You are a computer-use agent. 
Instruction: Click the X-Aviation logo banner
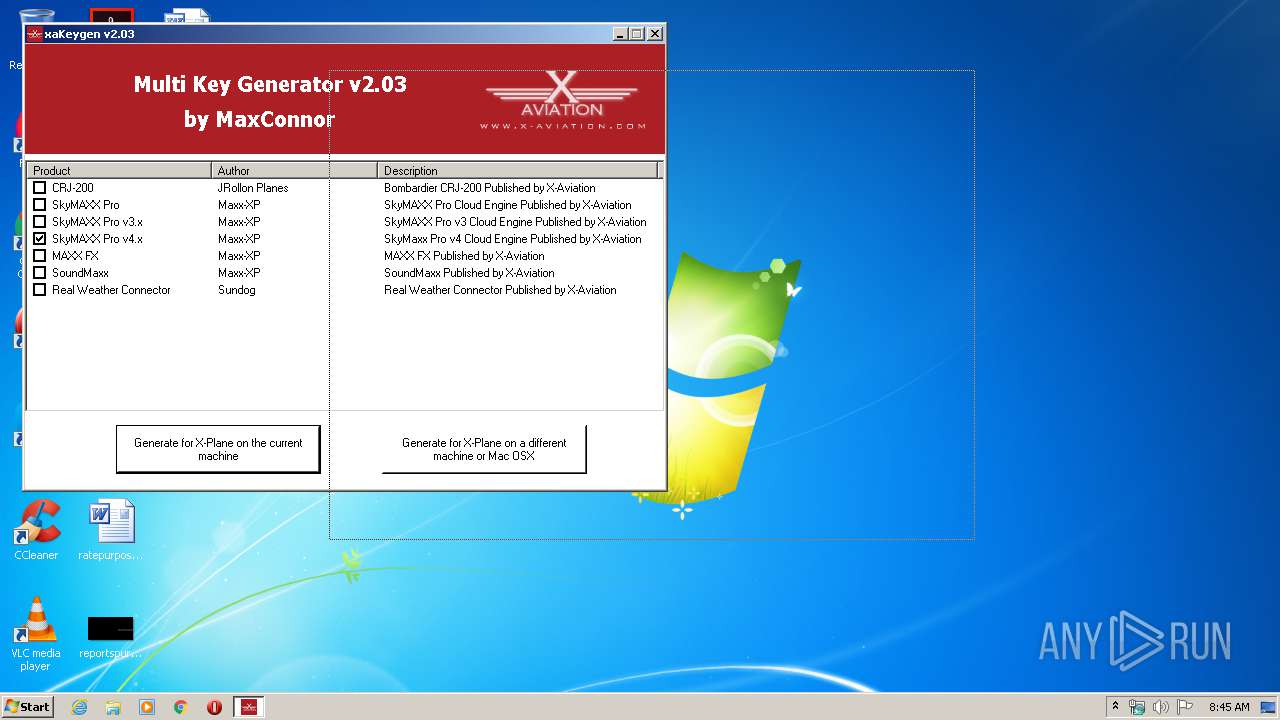pyautogui.click(x=562, y=101)
